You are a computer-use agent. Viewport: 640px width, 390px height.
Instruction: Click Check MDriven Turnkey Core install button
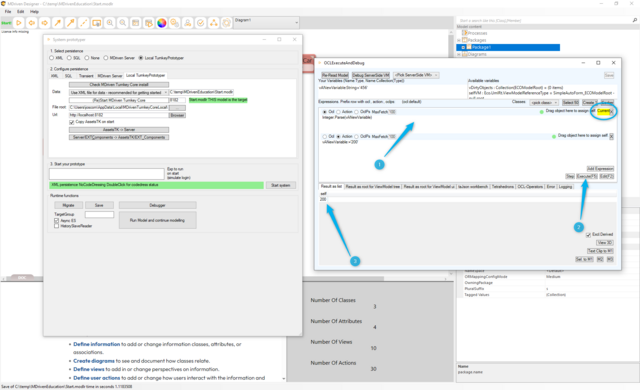tap(119, 84)
